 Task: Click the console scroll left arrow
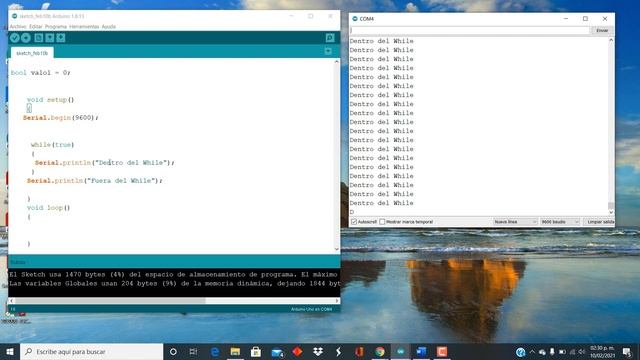(11, 301)
